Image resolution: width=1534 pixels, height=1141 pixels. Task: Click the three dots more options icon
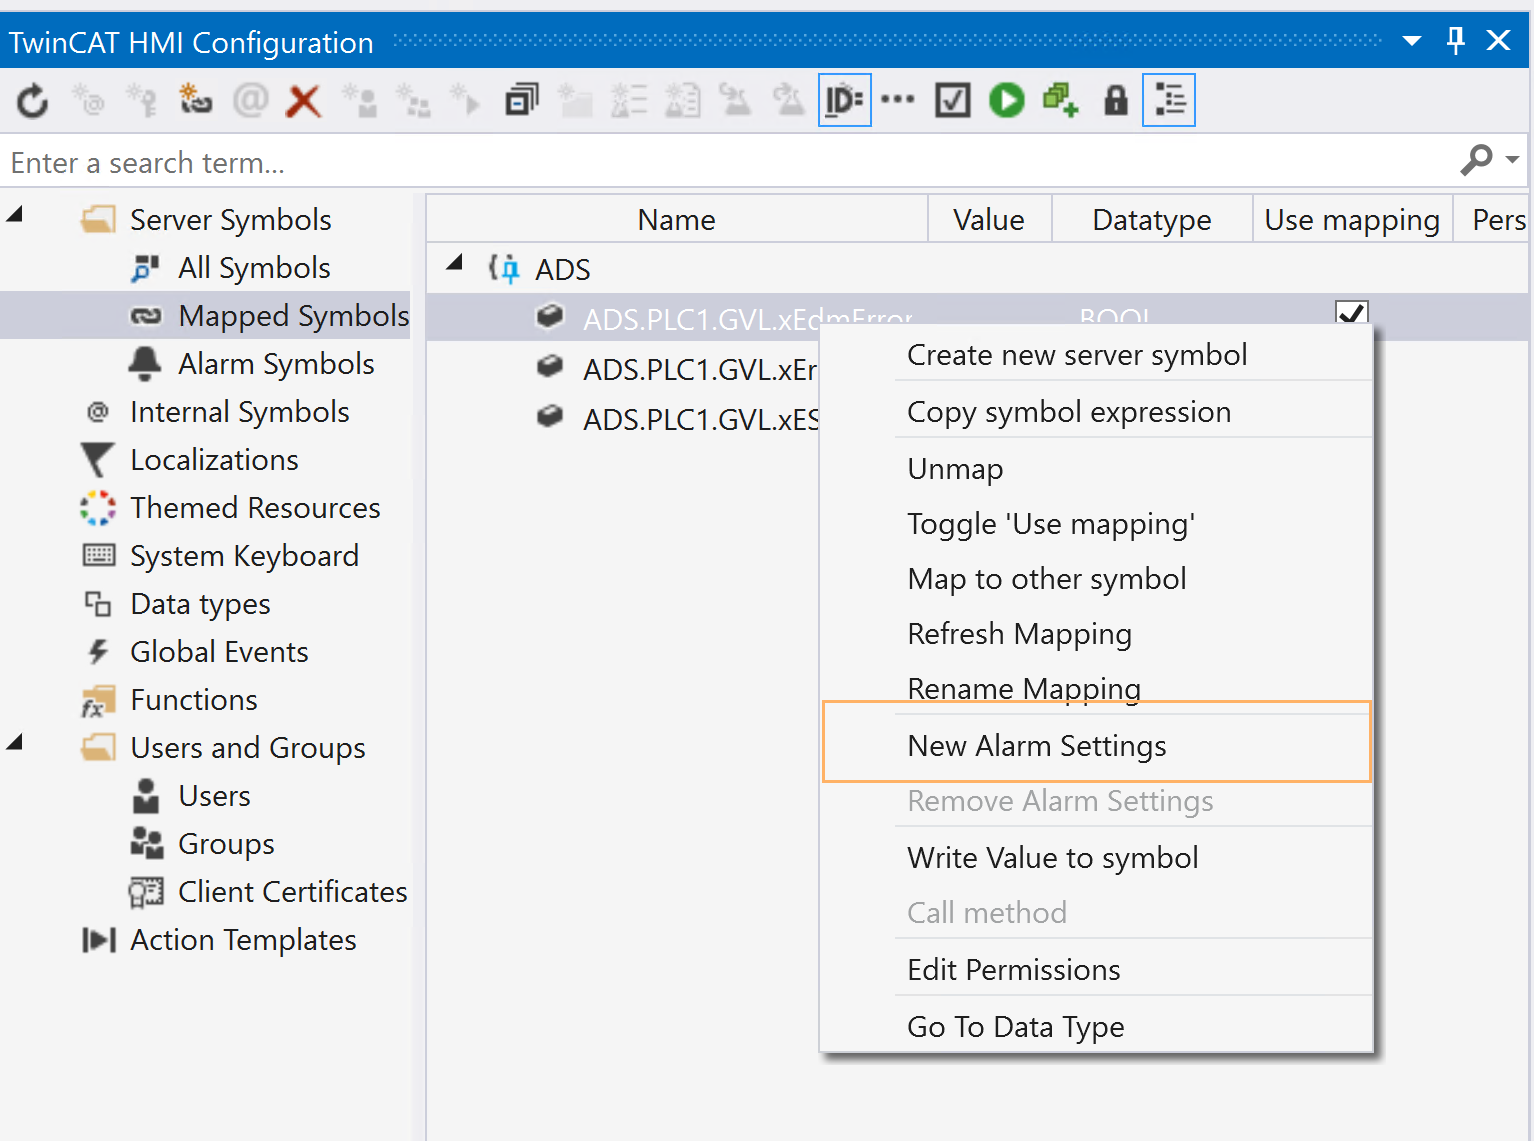898,100
